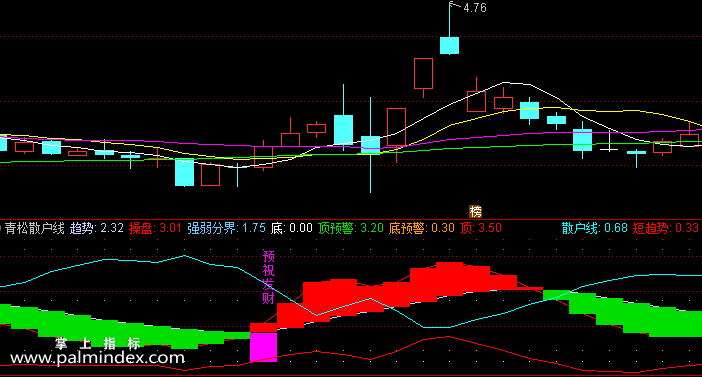This screenshot has height=377, width=702.
Task: Click the 散户线: 0.68 value
Action: 595,228
